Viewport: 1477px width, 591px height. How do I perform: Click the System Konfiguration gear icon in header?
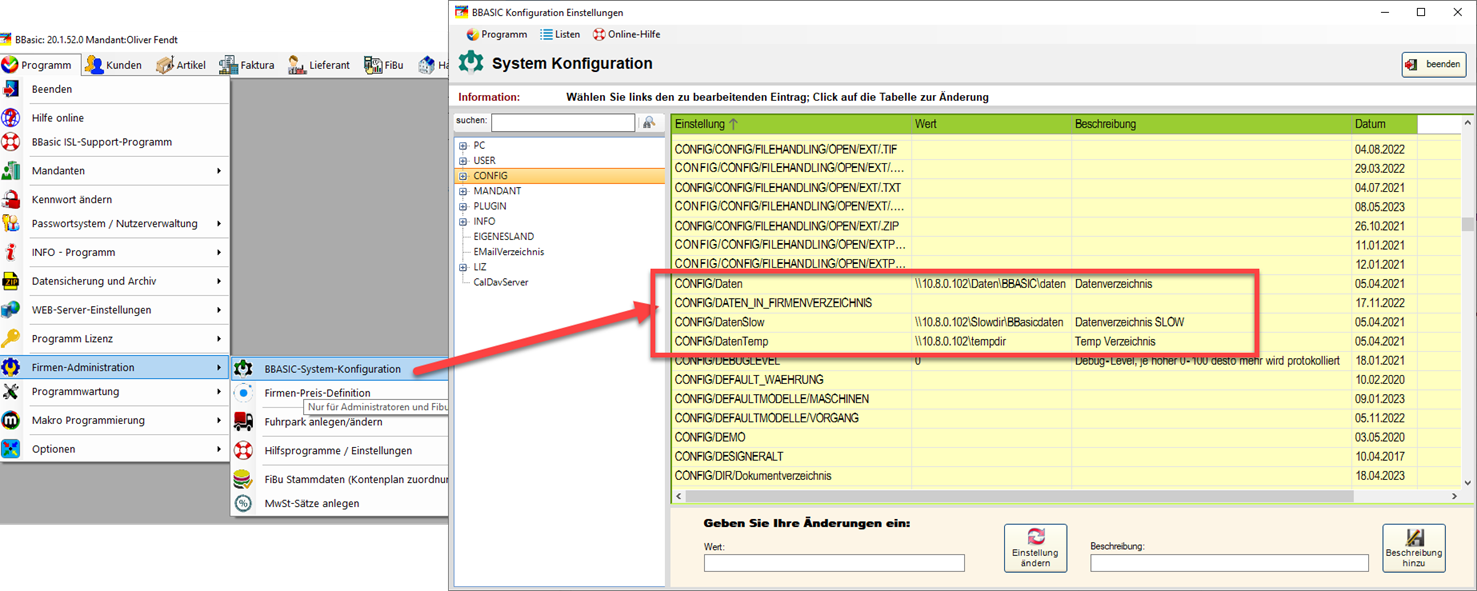point(471,63)
